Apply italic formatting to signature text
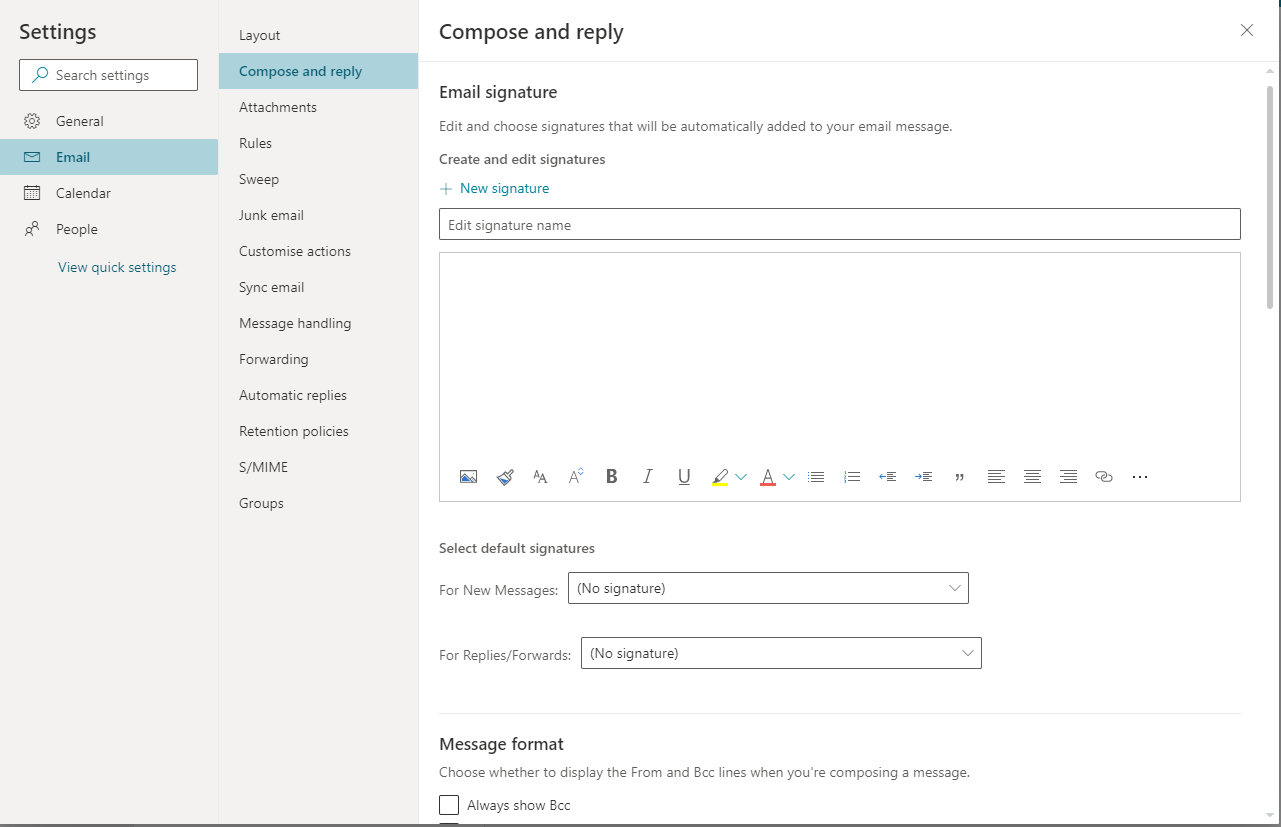1281x827 pixels. point(648,477)
